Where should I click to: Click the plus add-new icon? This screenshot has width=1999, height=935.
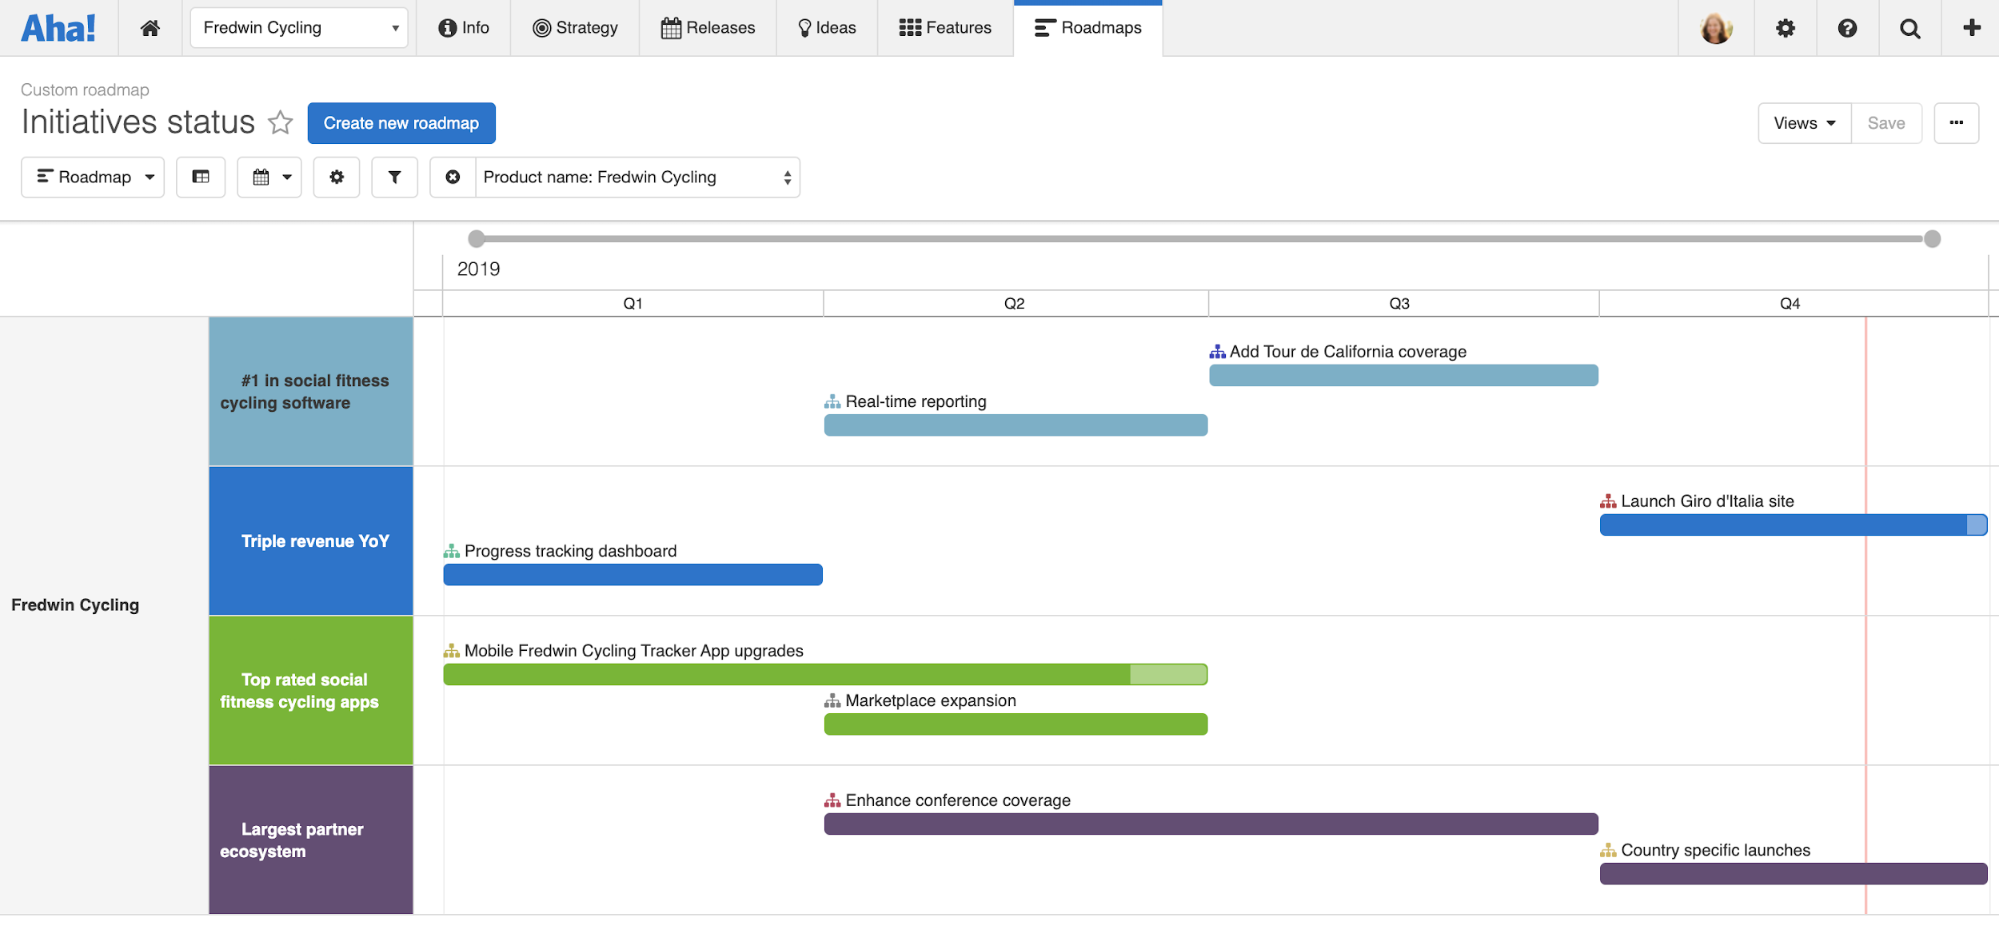coord(1972,28)
